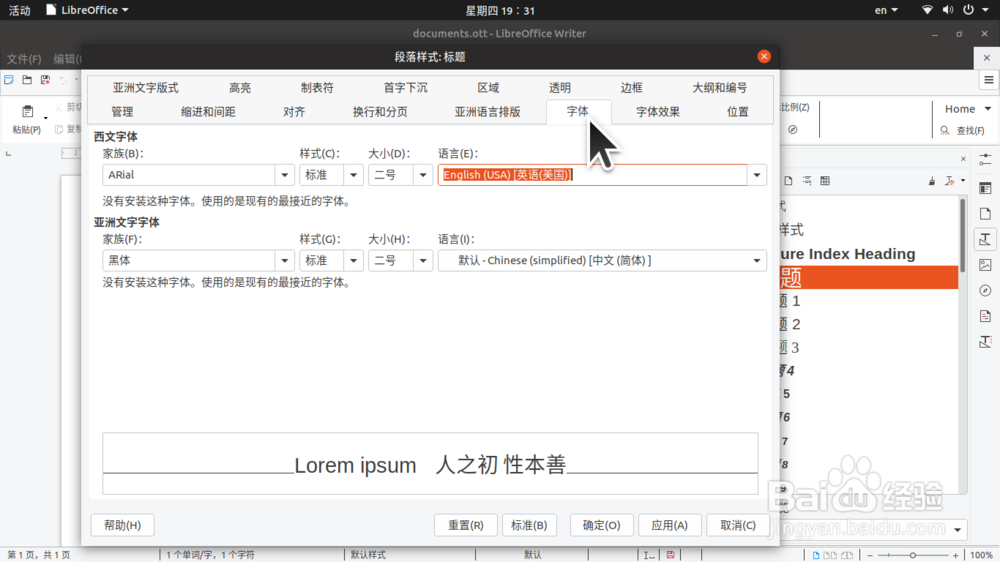Click Save document icon in Writer toolbar
The image size is (1000, 562).
(x=45, y=80)
